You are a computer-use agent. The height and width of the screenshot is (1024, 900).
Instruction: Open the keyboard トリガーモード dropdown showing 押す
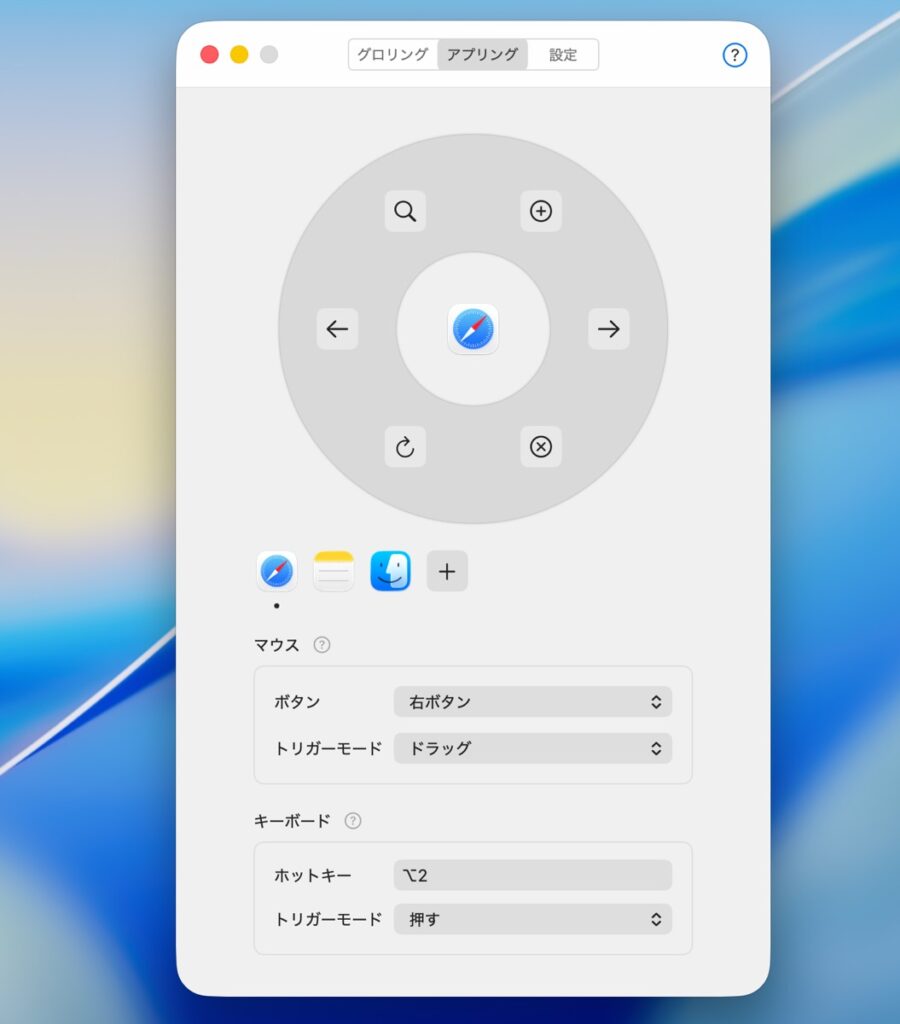coord(533,919)
